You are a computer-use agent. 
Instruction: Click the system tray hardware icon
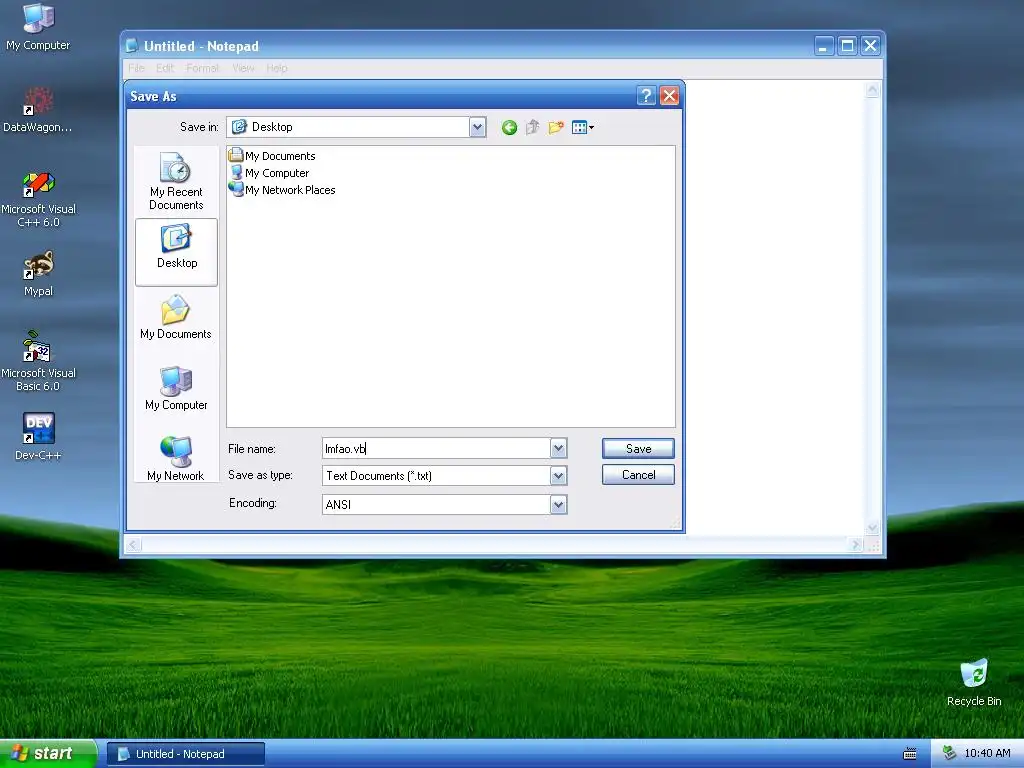(949, 754)
